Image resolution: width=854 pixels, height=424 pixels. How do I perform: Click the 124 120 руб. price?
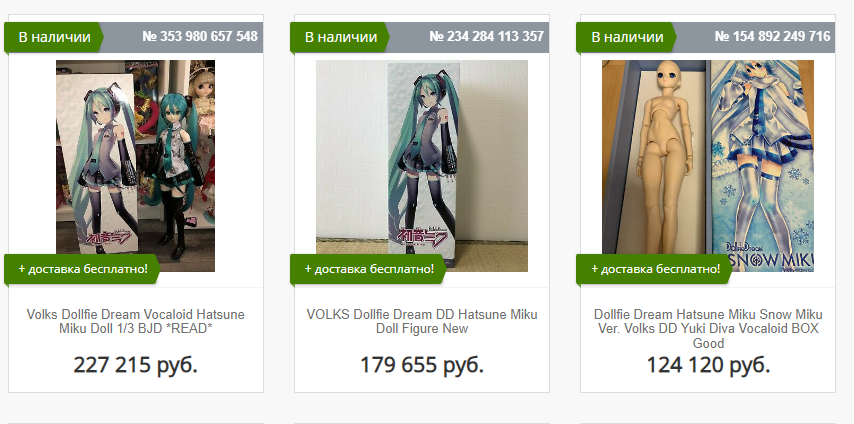pos(708,365)
